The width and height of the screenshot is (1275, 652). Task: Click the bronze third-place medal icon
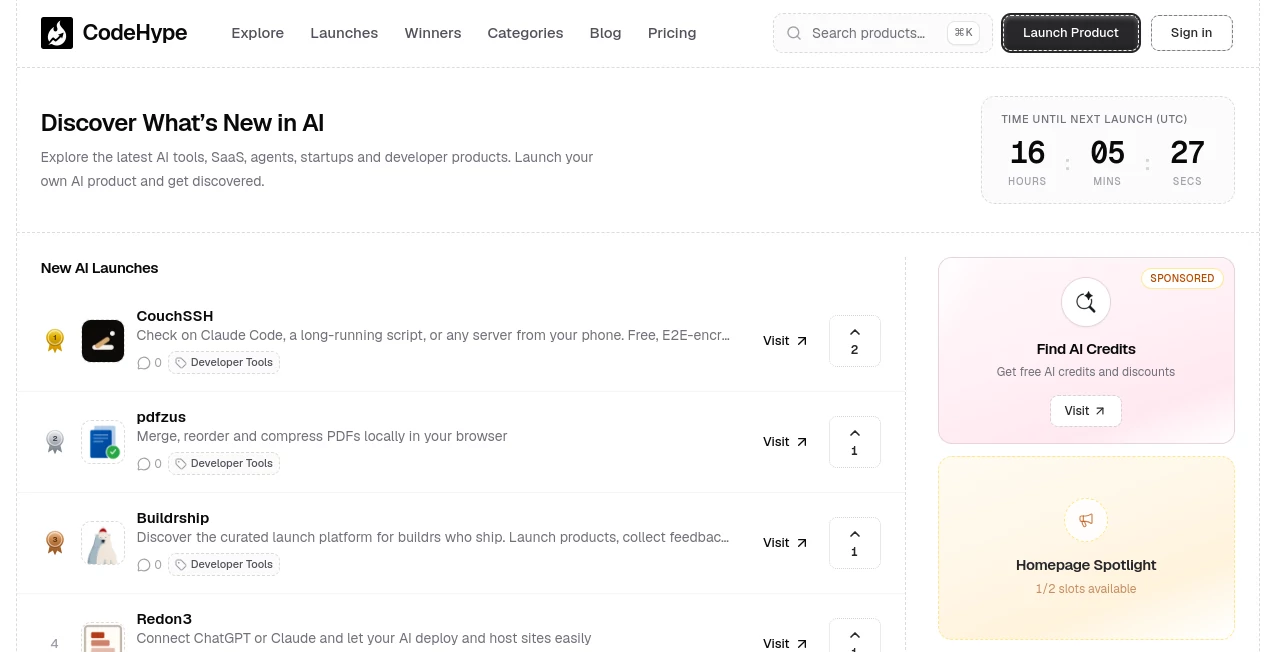[x=55, y=543]
